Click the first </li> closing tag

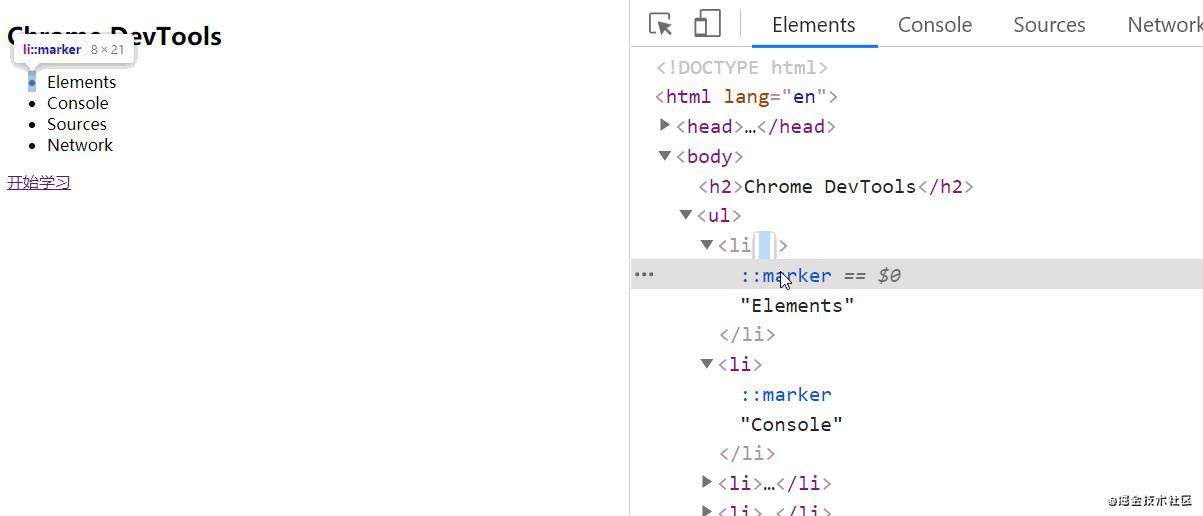pos(747,334)
